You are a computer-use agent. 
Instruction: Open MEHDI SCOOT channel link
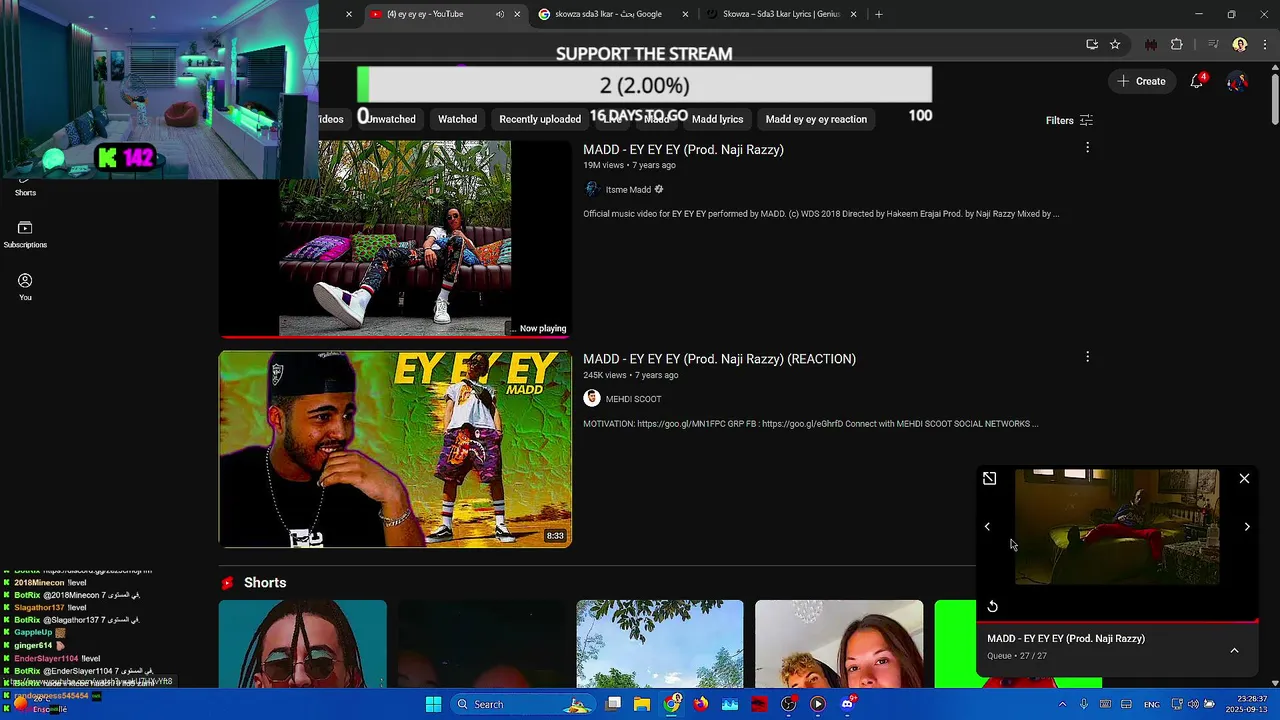(633, 399)
